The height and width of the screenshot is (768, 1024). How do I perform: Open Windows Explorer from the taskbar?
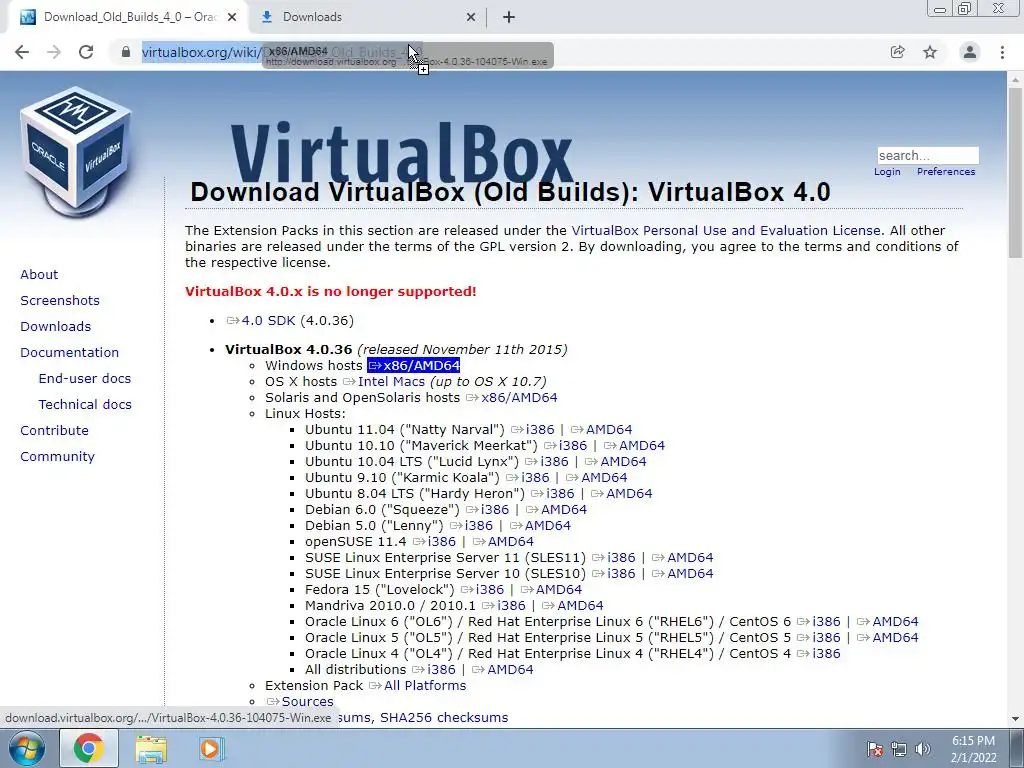[x=151, y=748]
